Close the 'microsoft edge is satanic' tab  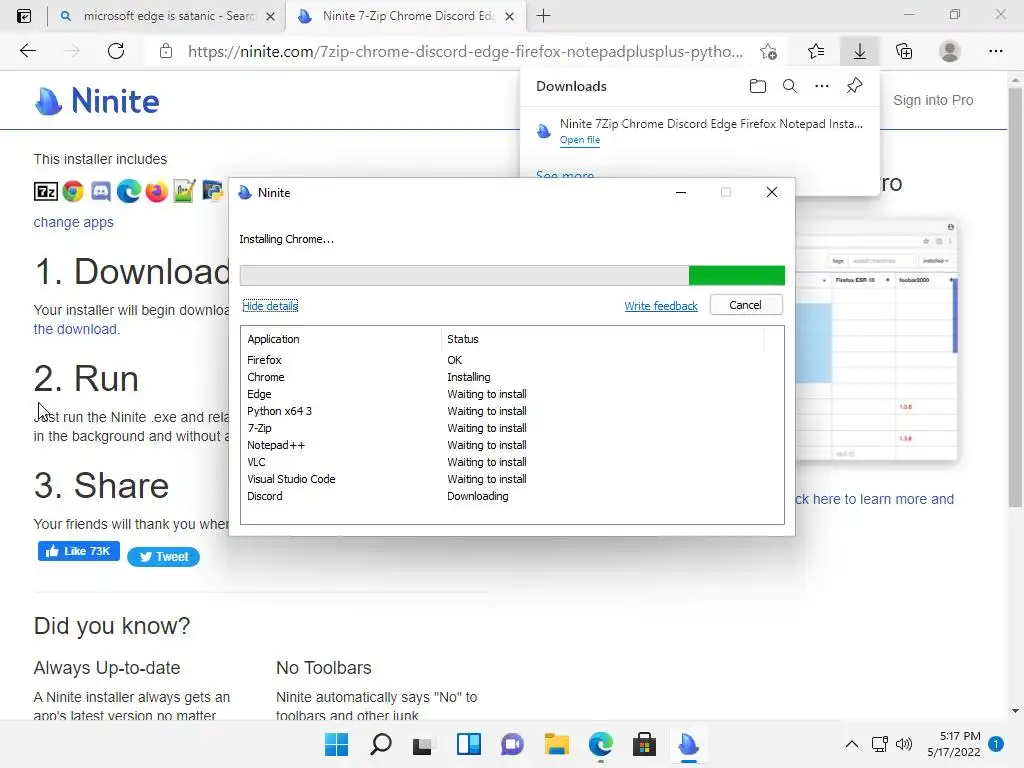(x=270, y=16)
